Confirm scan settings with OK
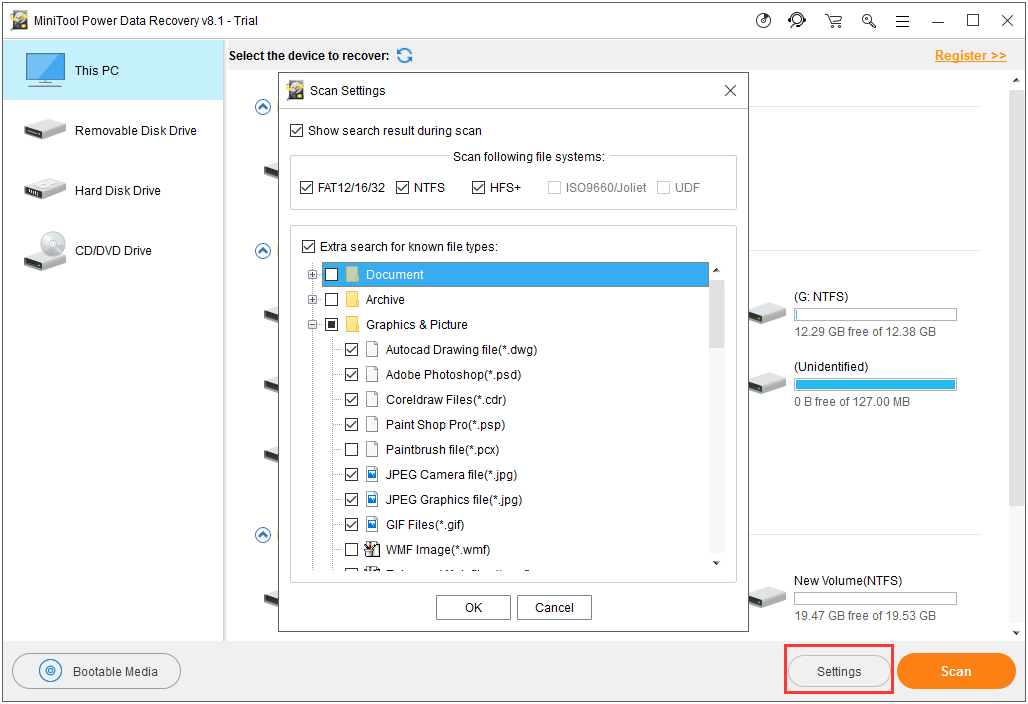Image resolution: width=1028 pixels, height=704 pixels. click(473, 608)
